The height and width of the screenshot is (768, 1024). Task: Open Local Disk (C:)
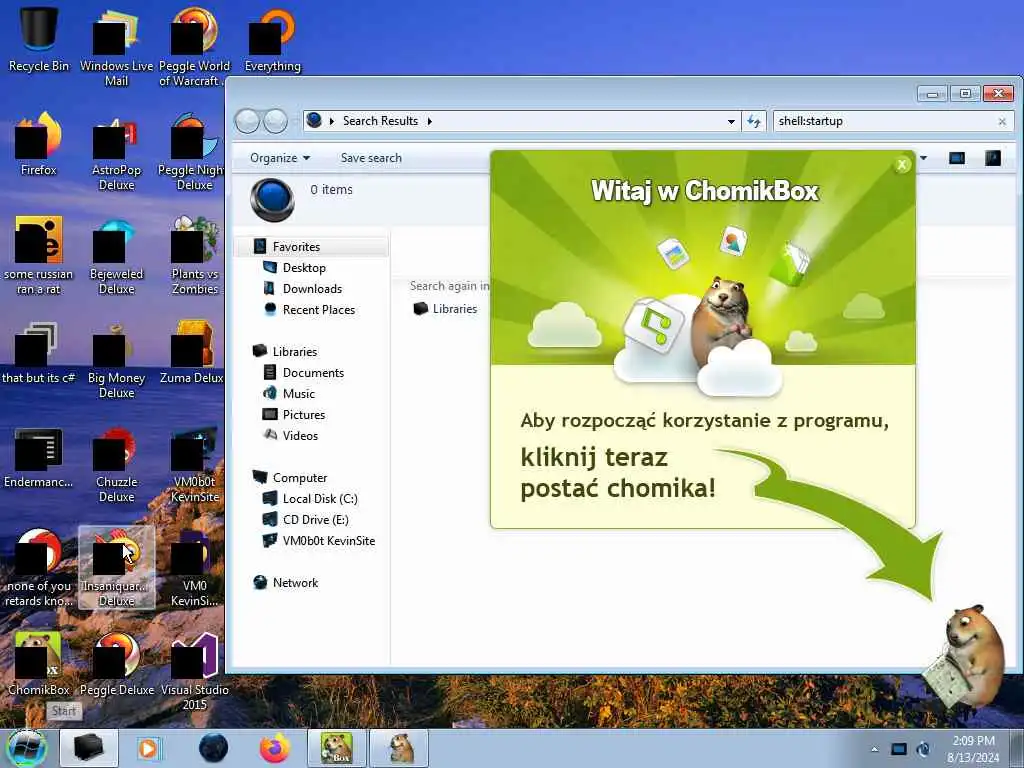pyautogui.click(x=319, y=499)
